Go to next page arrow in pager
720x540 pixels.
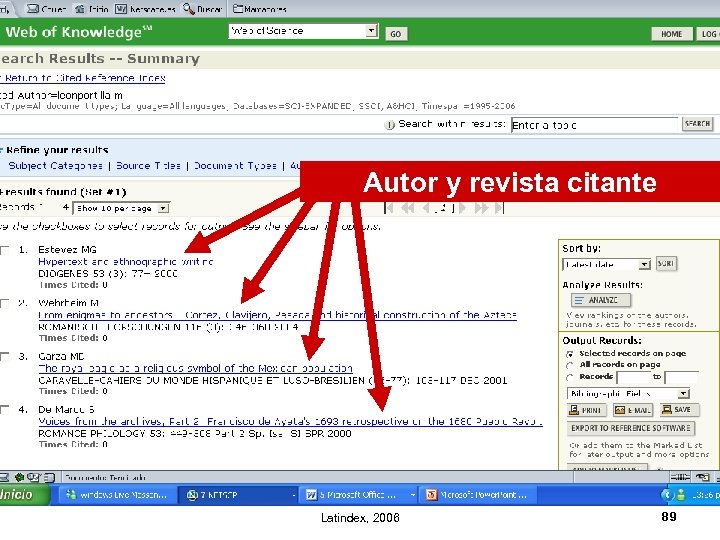tap(462, 208)
